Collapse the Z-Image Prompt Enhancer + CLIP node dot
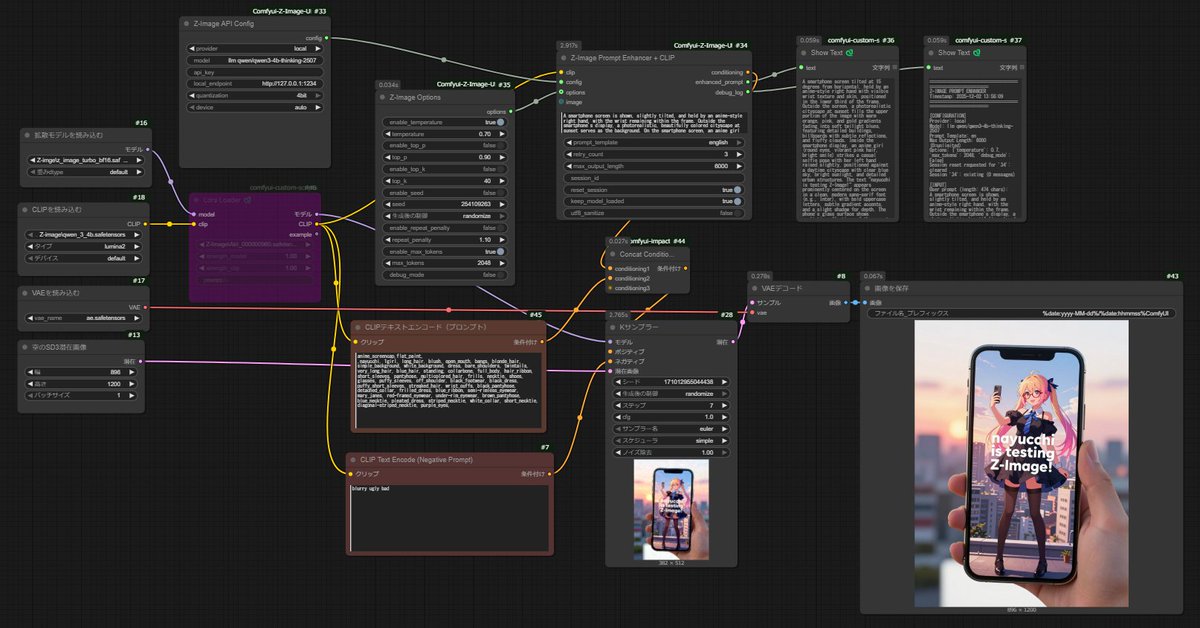This screenshot has width=1200, height=628. (x=565, y=58)
